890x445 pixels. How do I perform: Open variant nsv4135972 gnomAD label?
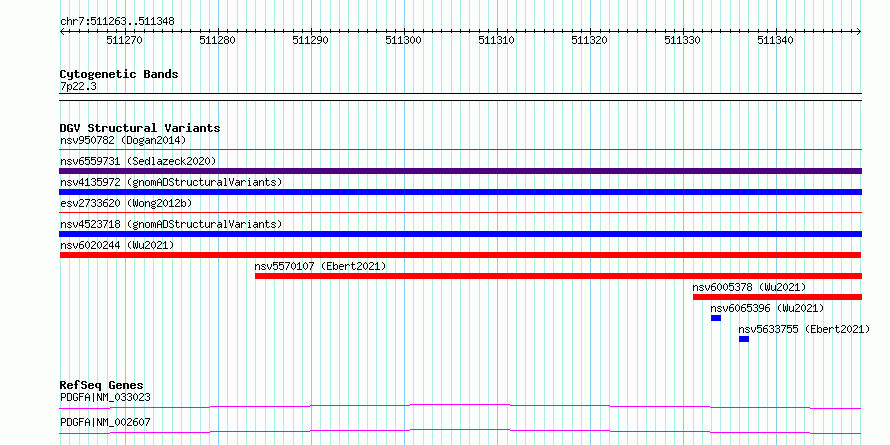click(171, 182)
